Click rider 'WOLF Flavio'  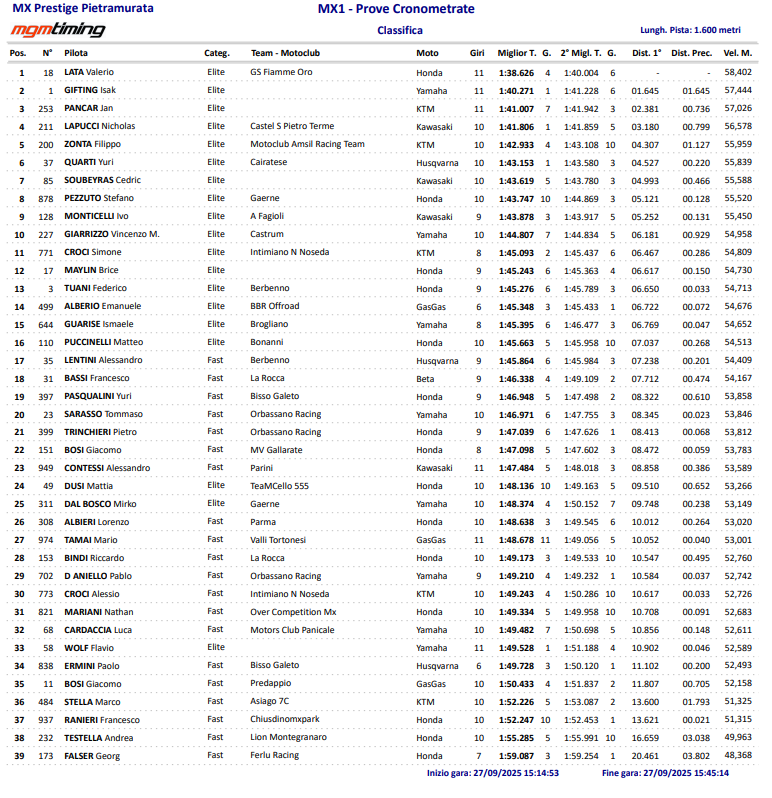pos(89,648)
